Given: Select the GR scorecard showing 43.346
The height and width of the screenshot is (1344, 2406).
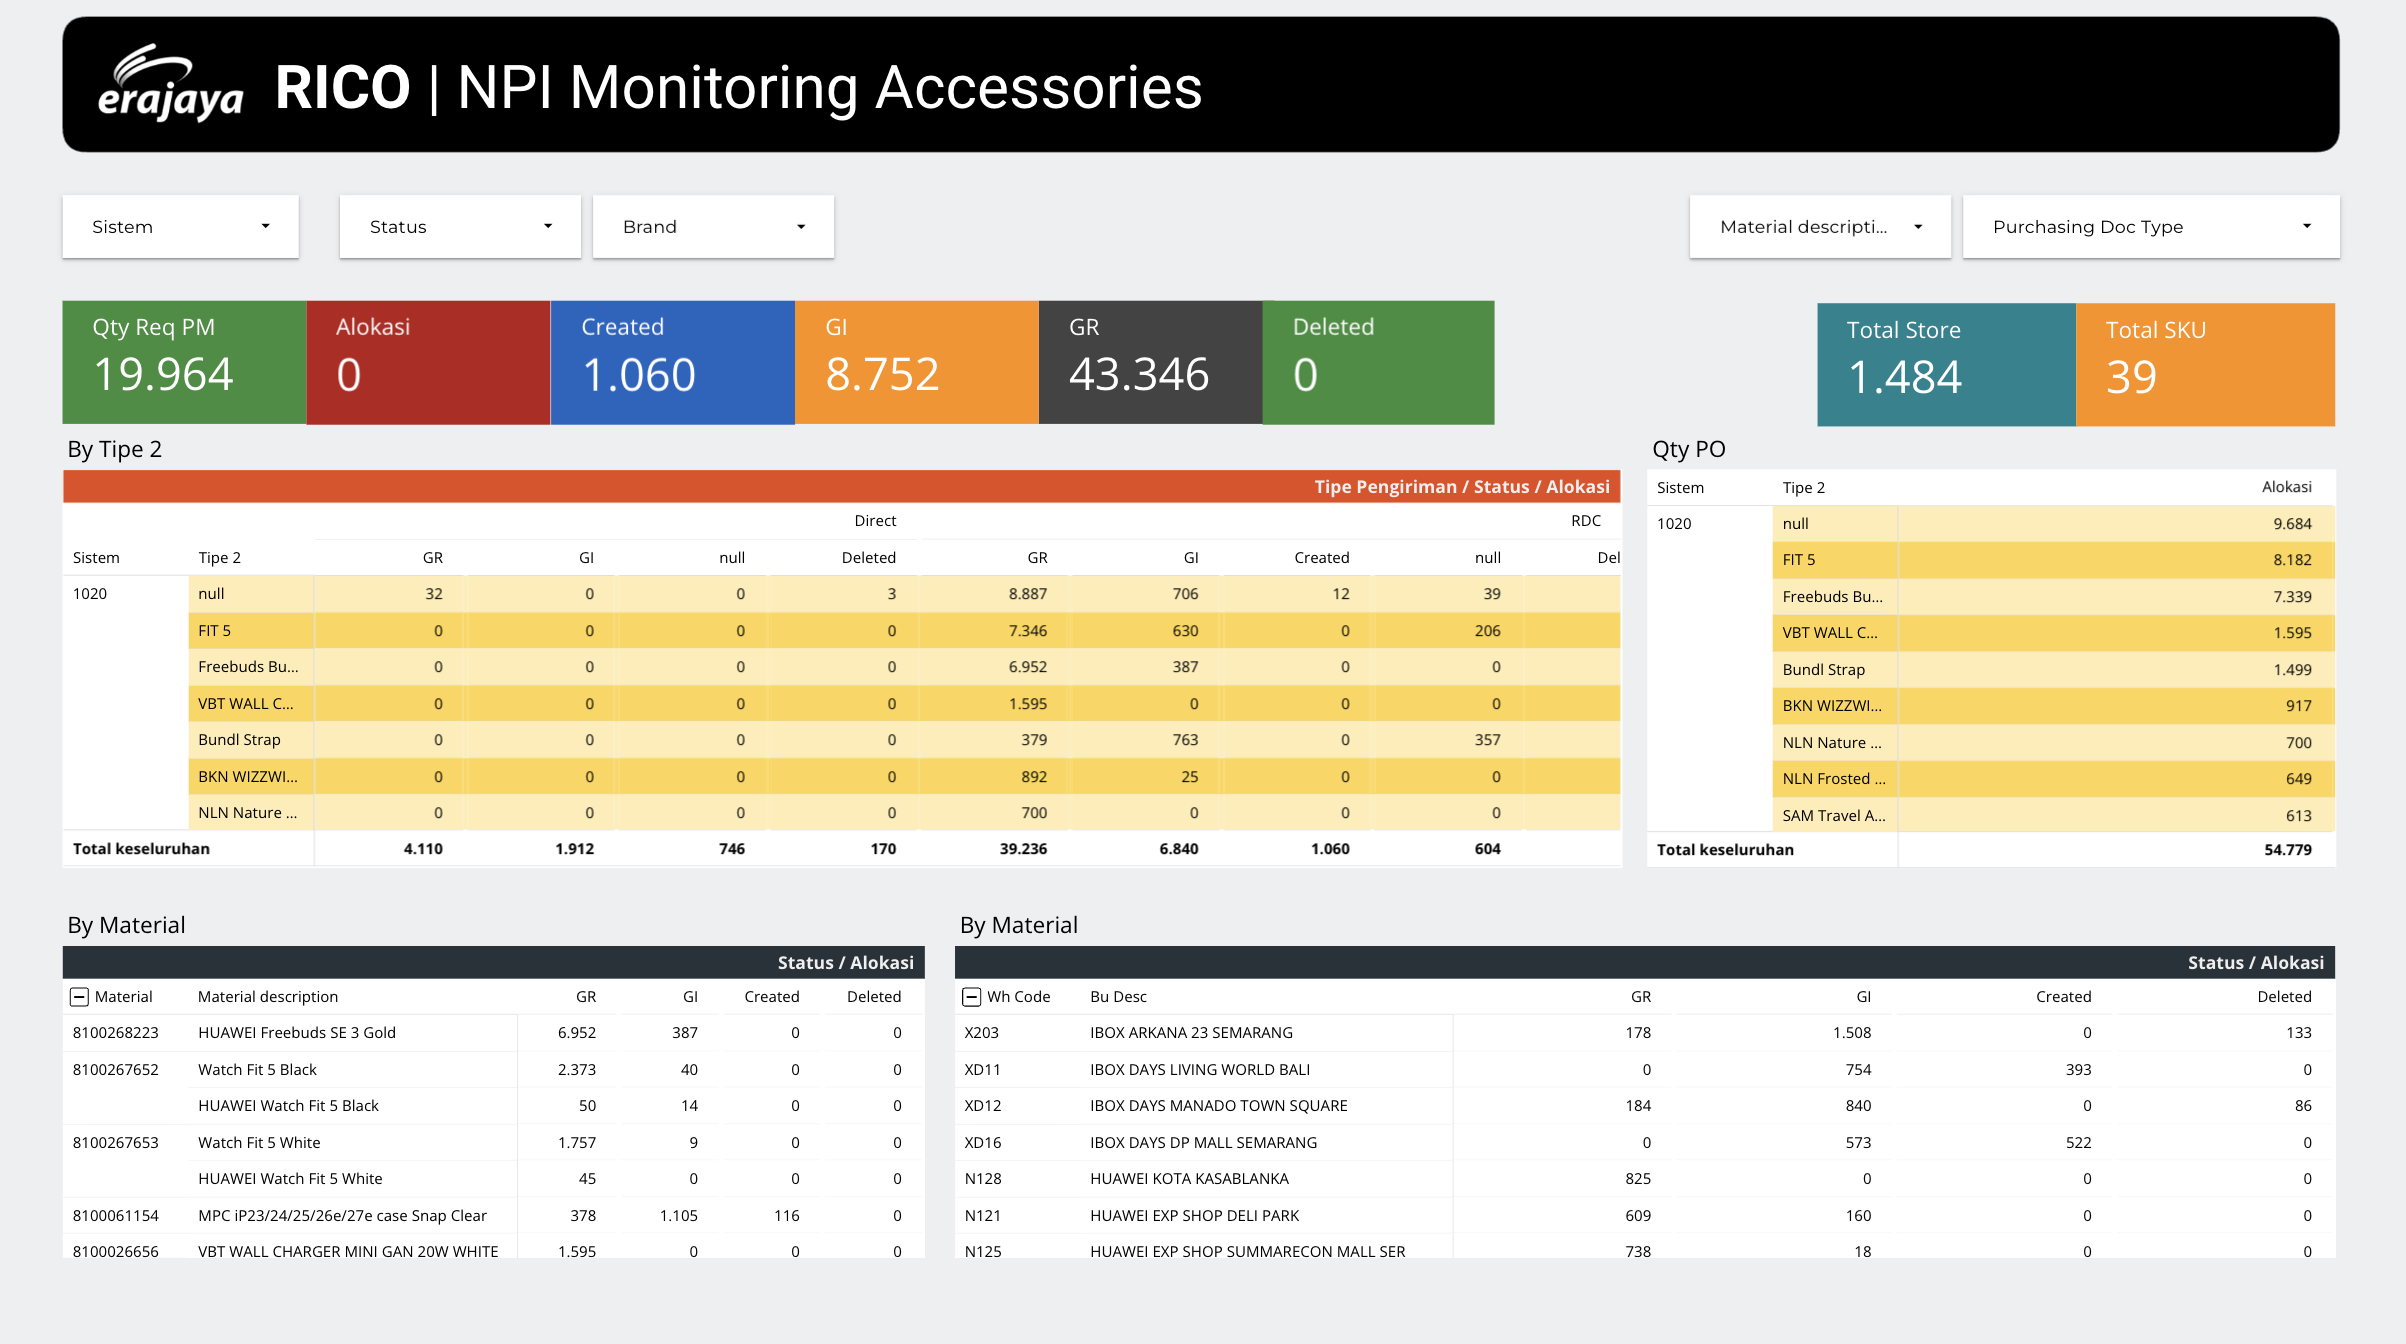Looking at the screenshot, I should (1150, 362).
